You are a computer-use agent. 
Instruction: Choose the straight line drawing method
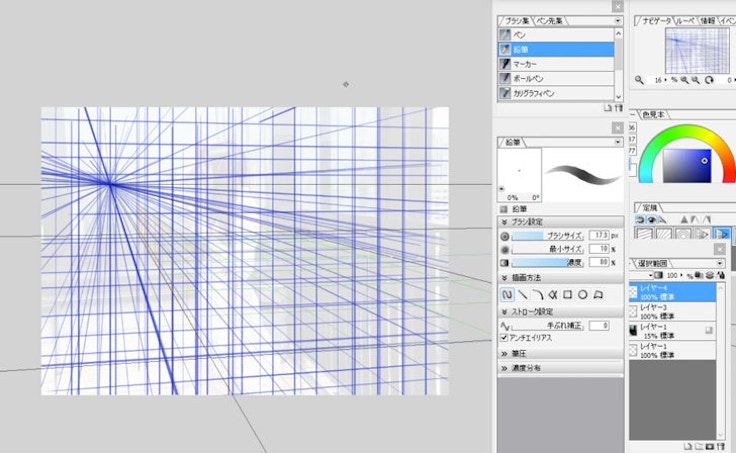[x=522, y=295]
